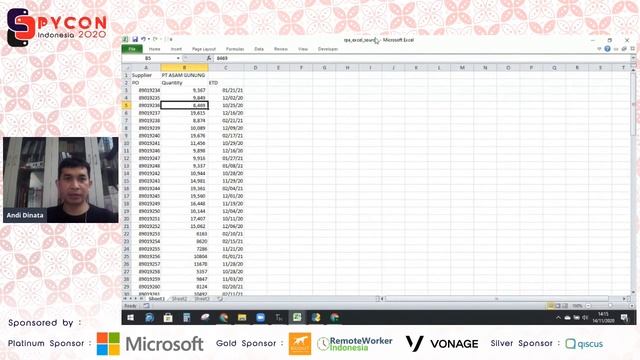Click cell with quantity 19,615
The width and height of the screenshot is (640, 360).
184,113
